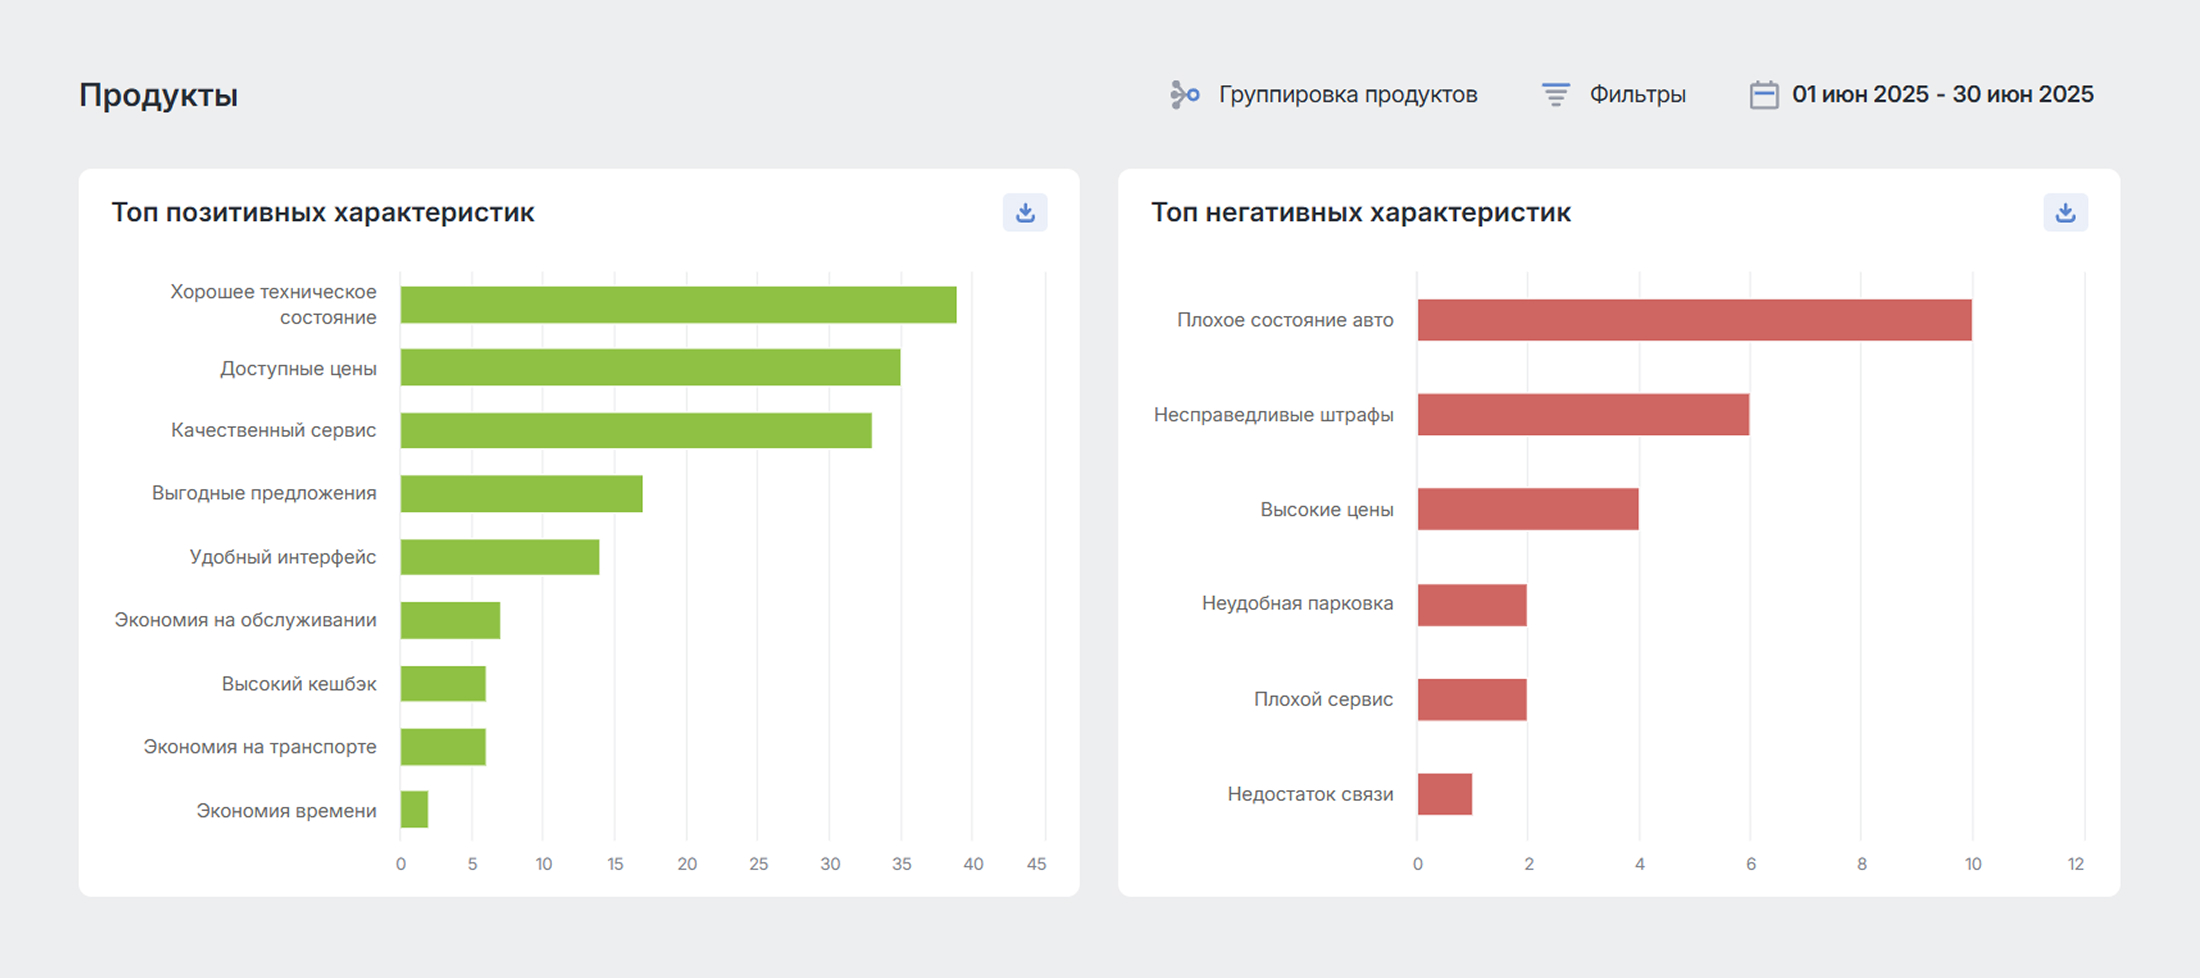Open the Фильтры panel
This screenshot has width=2200, height=978.
[1637, 95]
